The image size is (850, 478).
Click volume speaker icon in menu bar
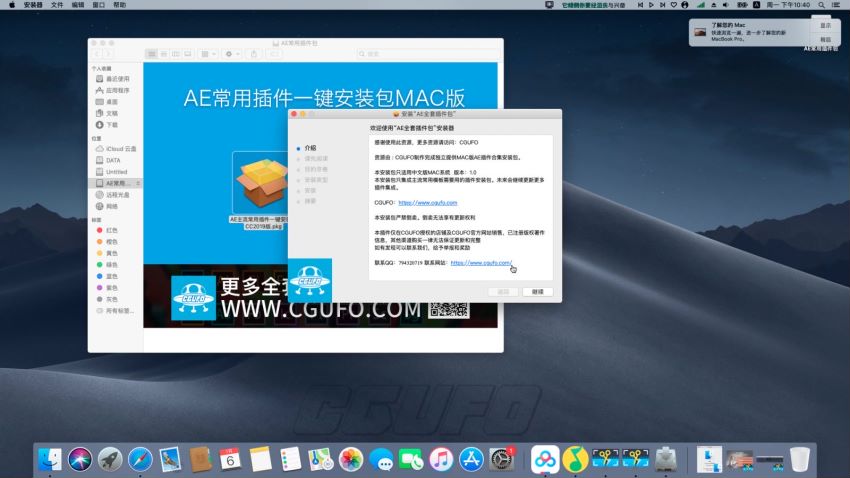tap(726, 5)
